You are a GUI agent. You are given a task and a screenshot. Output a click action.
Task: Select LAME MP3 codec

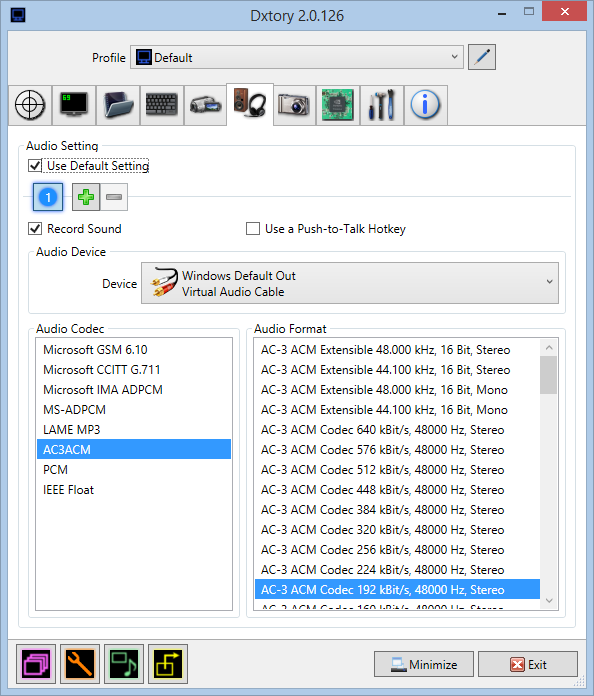coord(134,430)
